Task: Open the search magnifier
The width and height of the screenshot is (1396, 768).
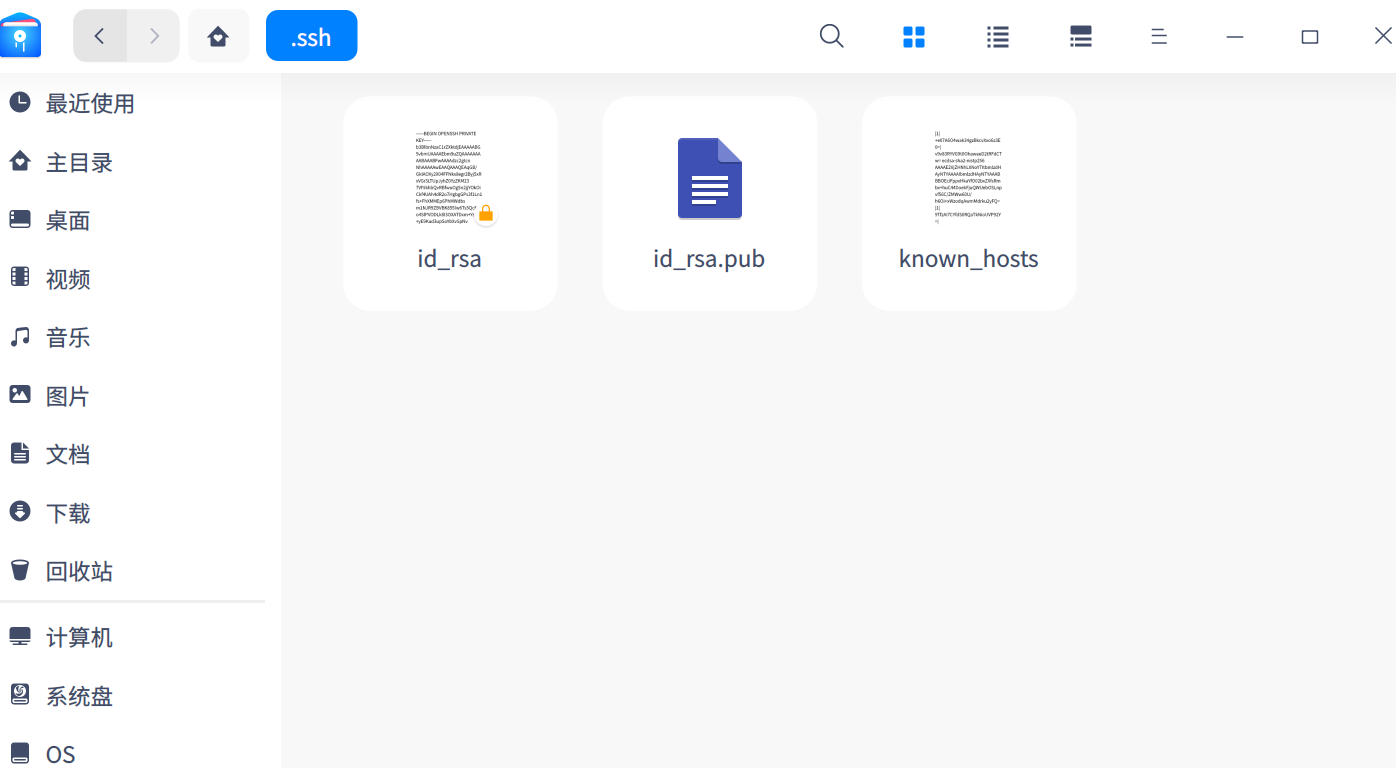Action: click(x=831, y=36)
